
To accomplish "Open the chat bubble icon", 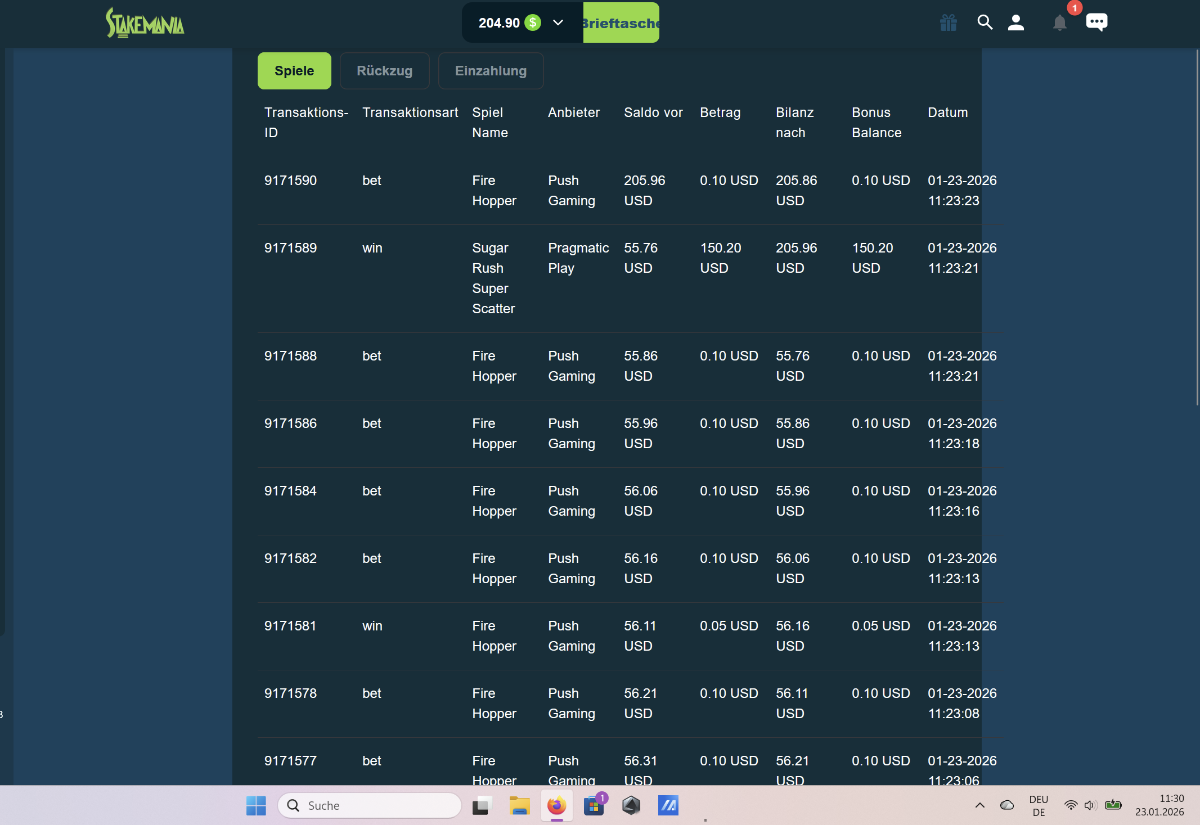I will (1097, 22).
